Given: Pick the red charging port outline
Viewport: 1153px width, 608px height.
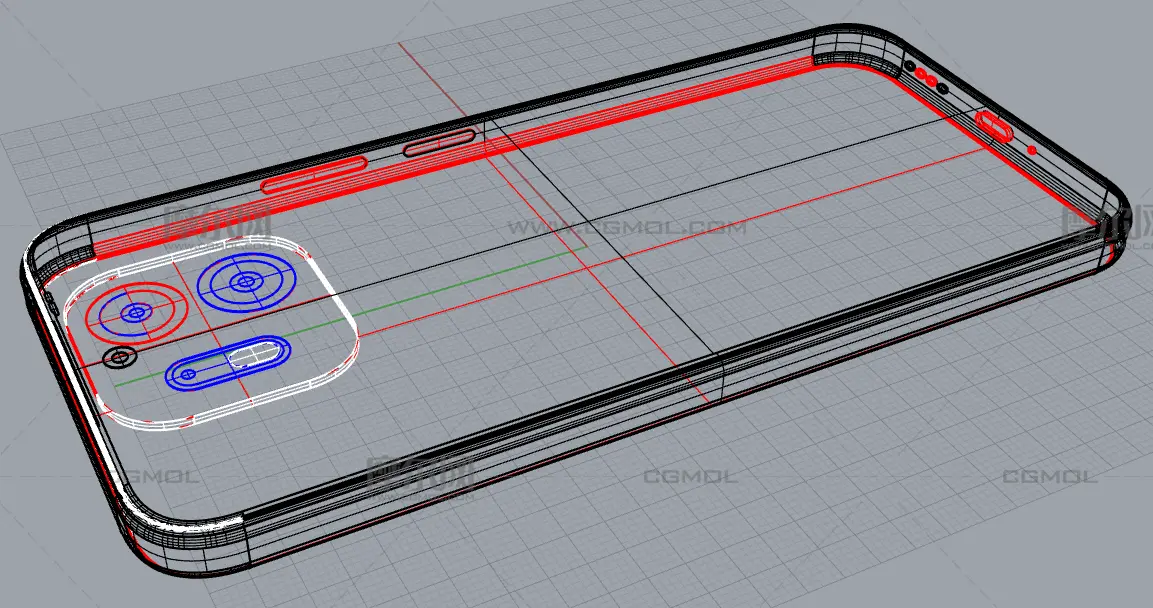Looking at the screenshot, I should point(994,124).
